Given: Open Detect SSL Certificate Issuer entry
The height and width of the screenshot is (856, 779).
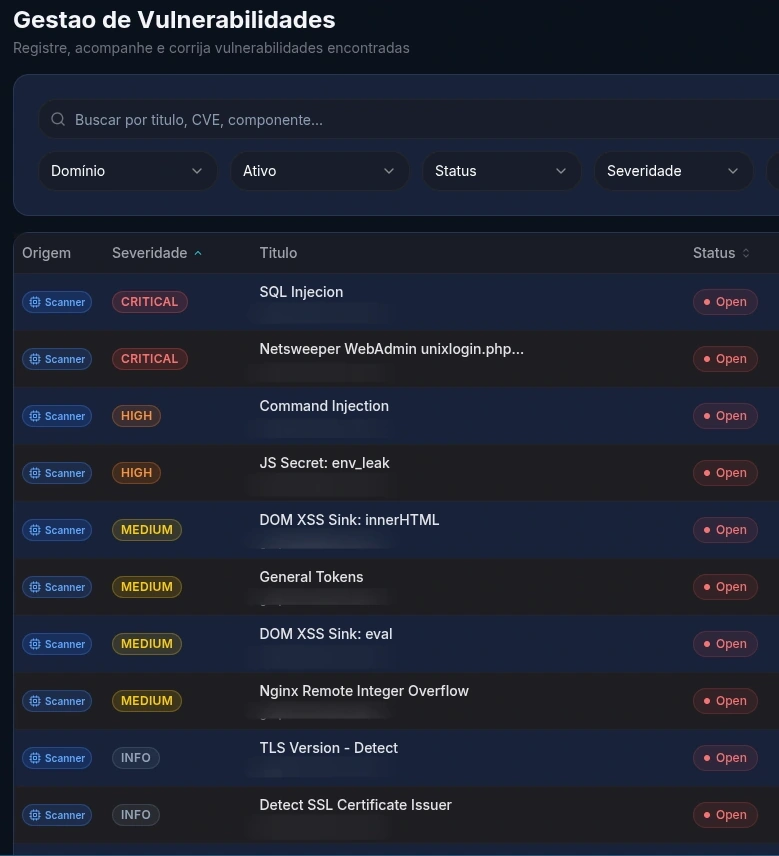Looking at the screenshot, I should 355,805.
